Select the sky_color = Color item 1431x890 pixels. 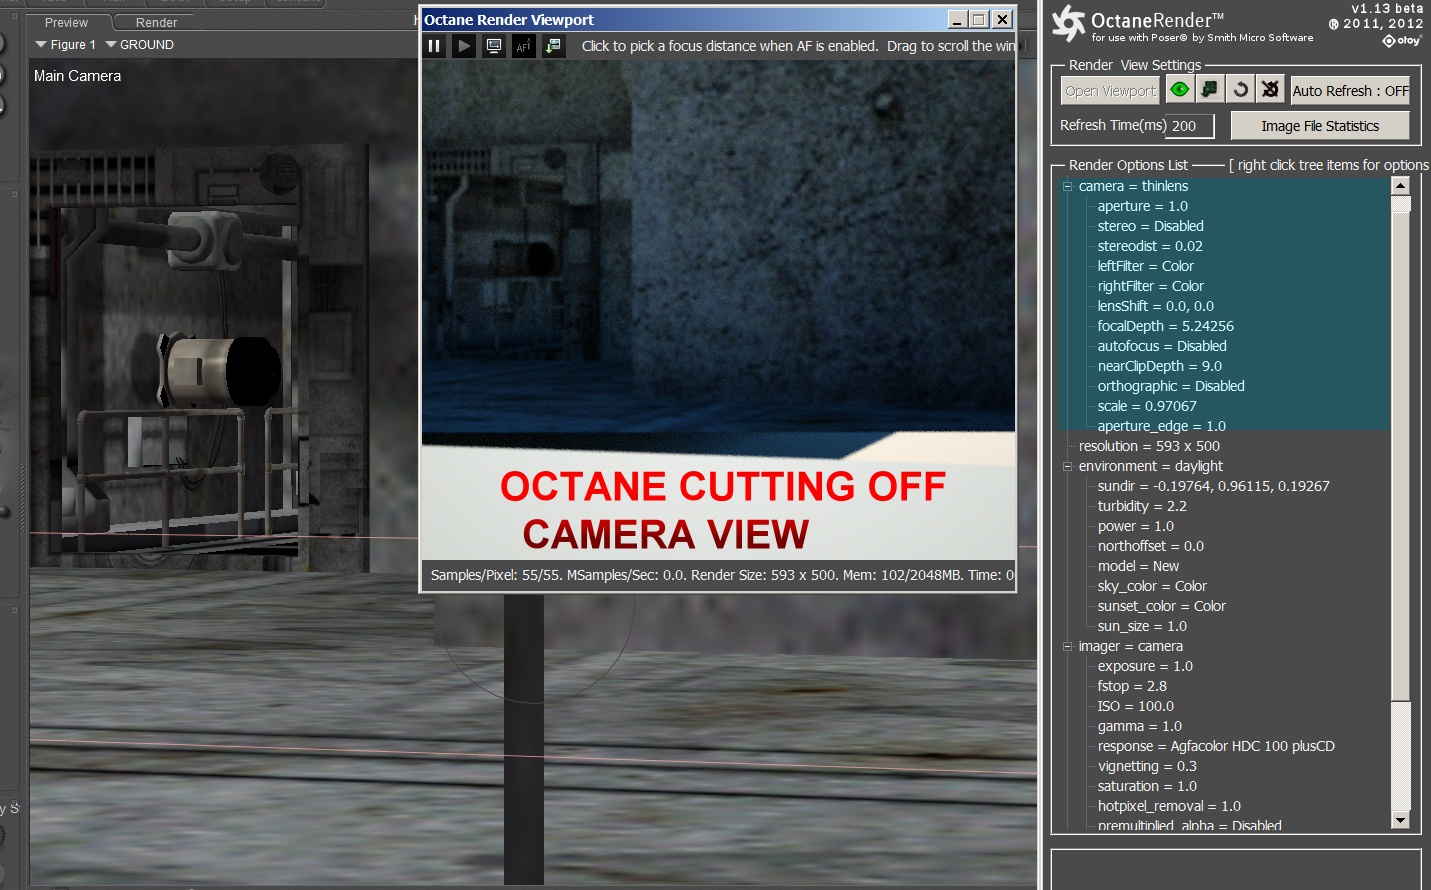(1152, 586)
